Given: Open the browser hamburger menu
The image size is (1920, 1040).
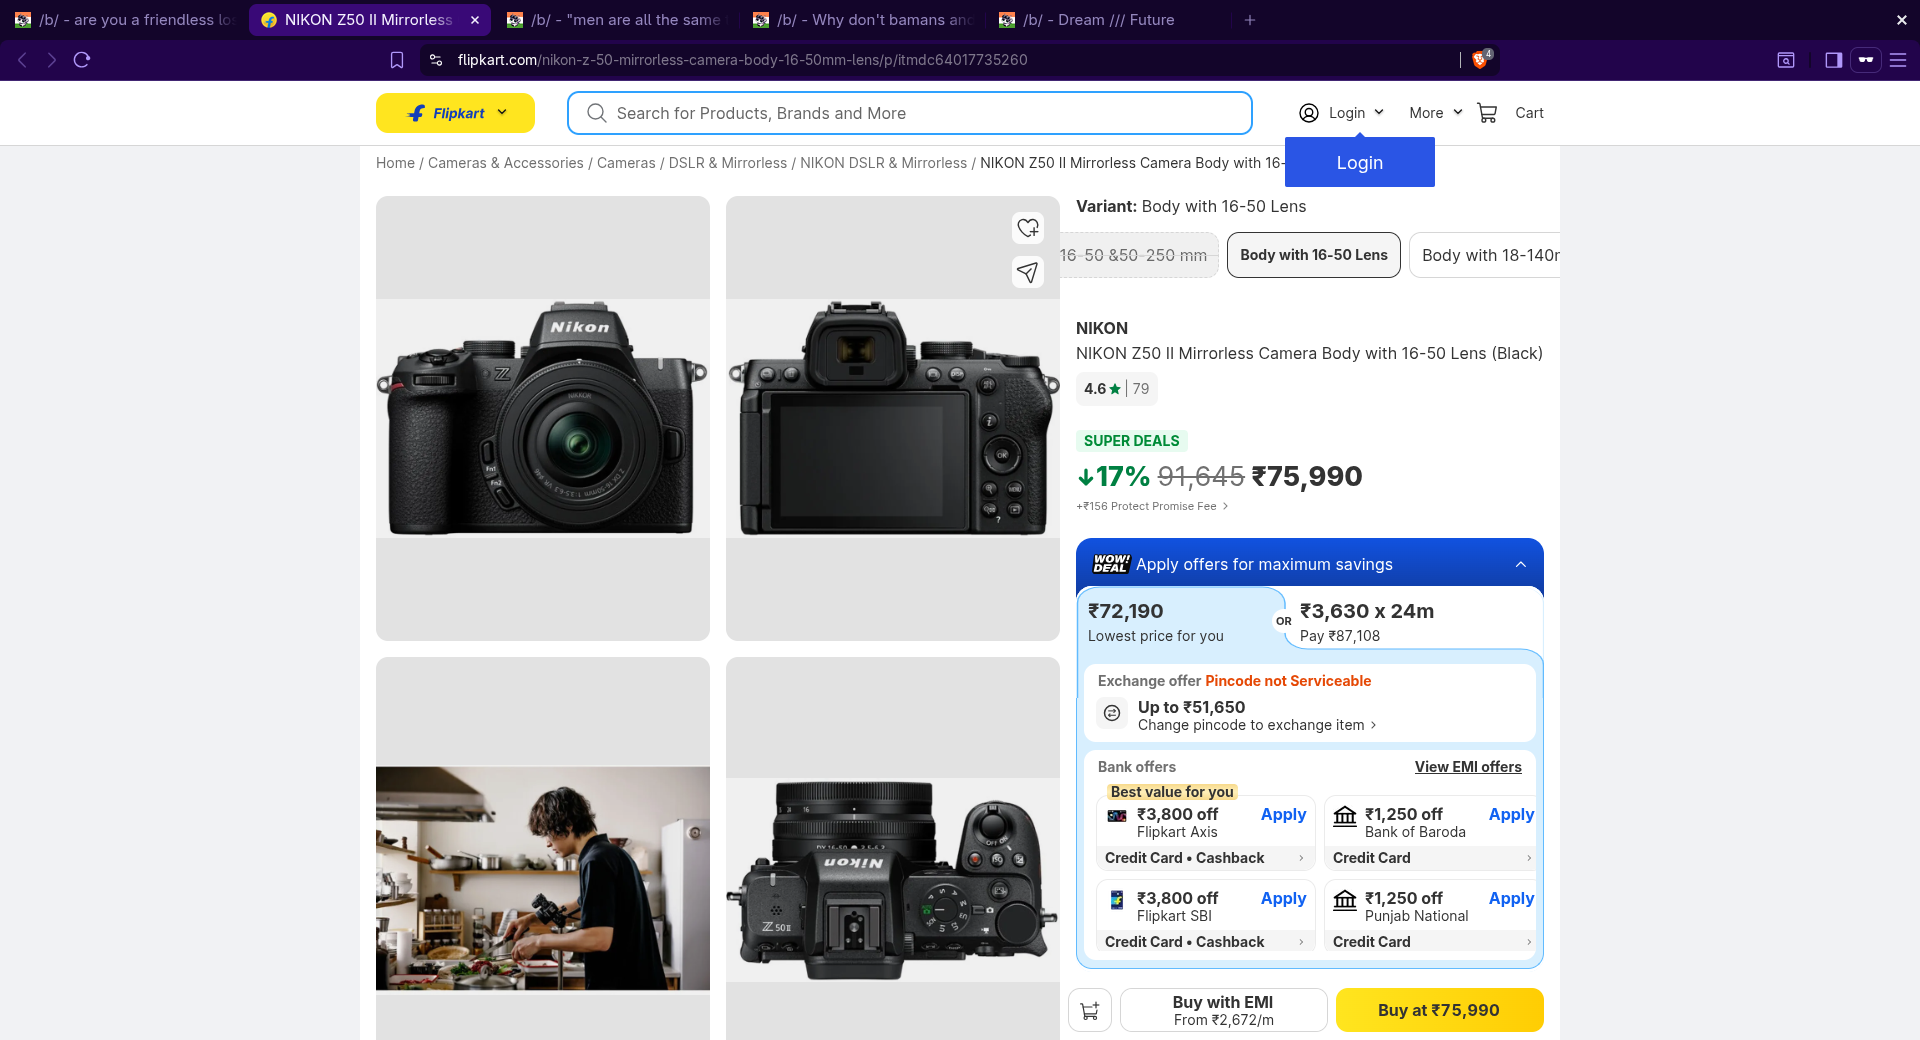Looking at the screenshot, I should [x=1898, y=60].
